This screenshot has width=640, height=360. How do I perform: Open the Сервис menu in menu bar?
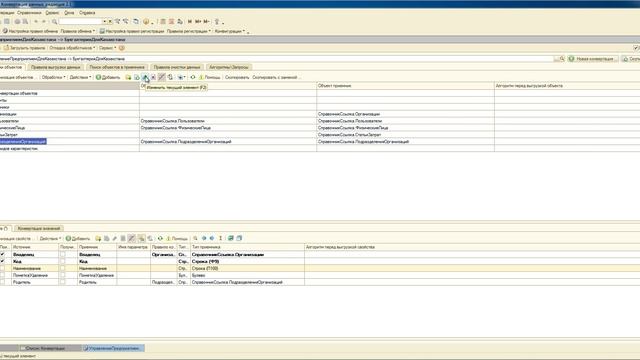point(52,13)
